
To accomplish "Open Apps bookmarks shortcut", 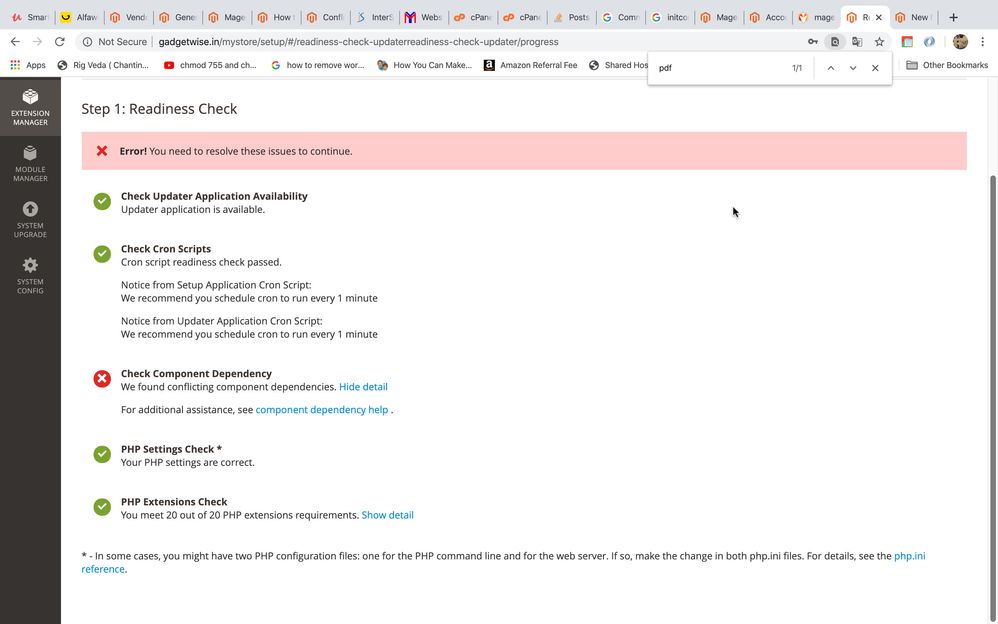I will coord(28,65).
